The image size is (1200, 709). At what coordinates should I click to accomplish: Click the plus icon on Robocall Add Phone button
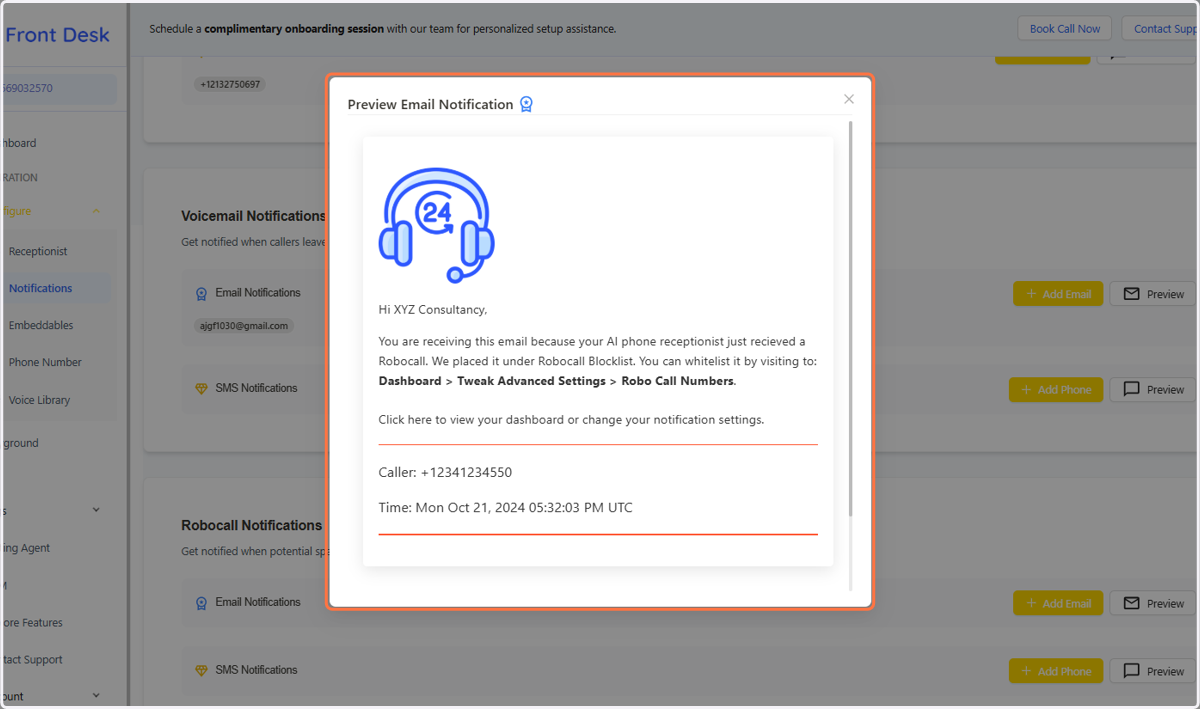click(1026, 671)
